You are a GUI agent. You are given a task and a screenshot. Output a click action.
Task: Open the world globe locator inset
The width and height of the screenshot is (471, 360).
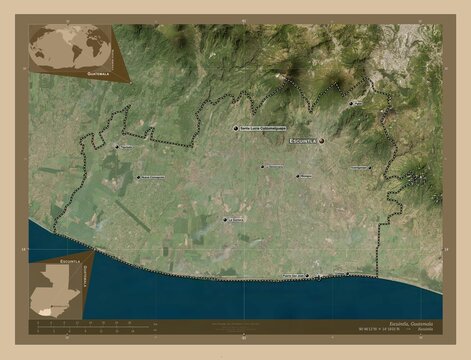70,48
